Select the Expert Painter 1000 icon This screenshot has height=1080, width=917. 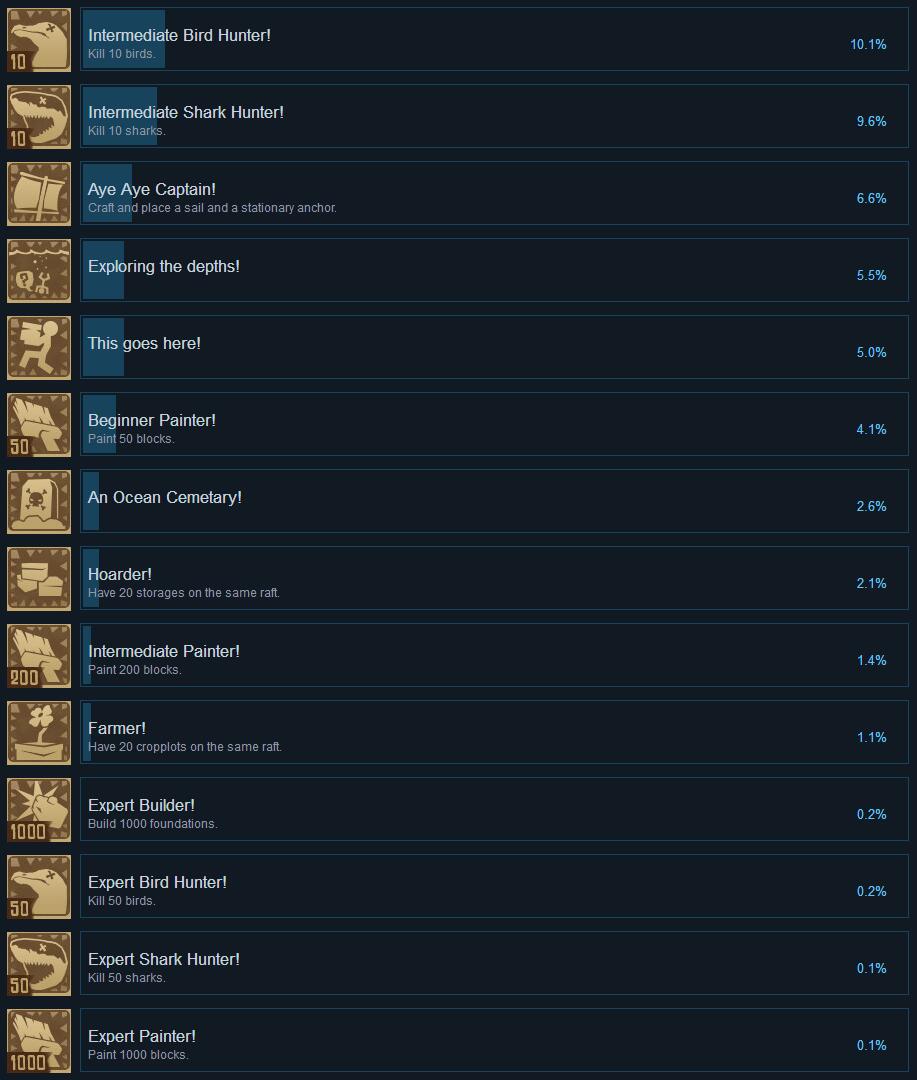(39, 1041)
